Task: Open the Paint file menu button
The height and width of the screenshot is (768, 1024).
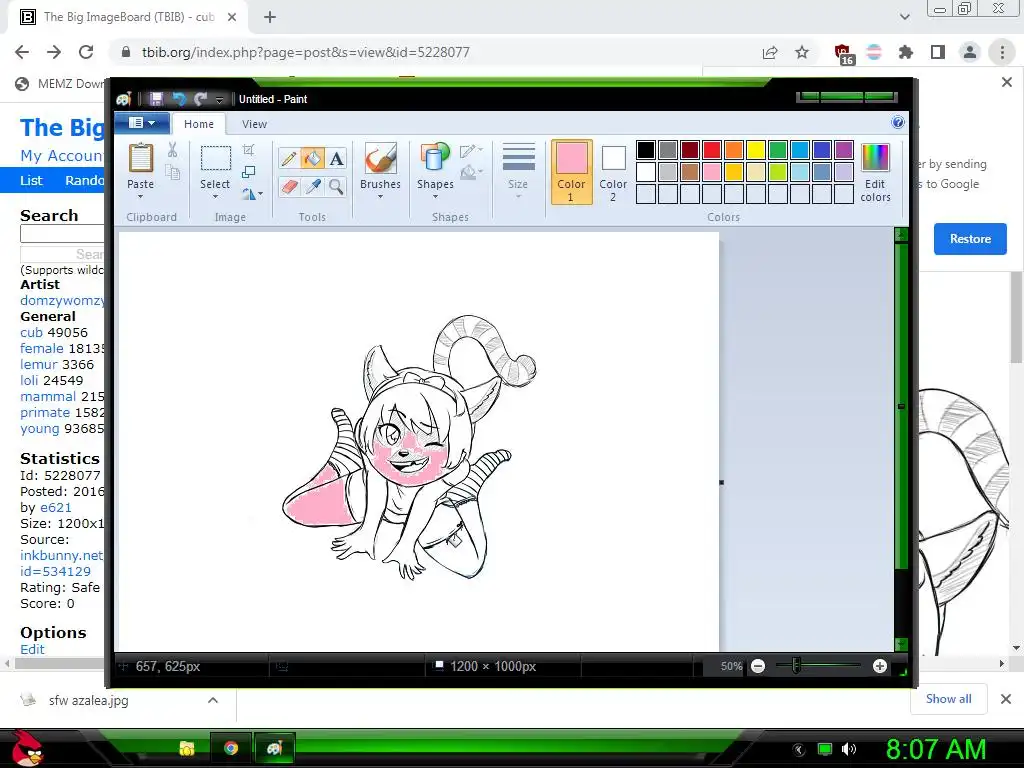Action: [x=142, y=123]
